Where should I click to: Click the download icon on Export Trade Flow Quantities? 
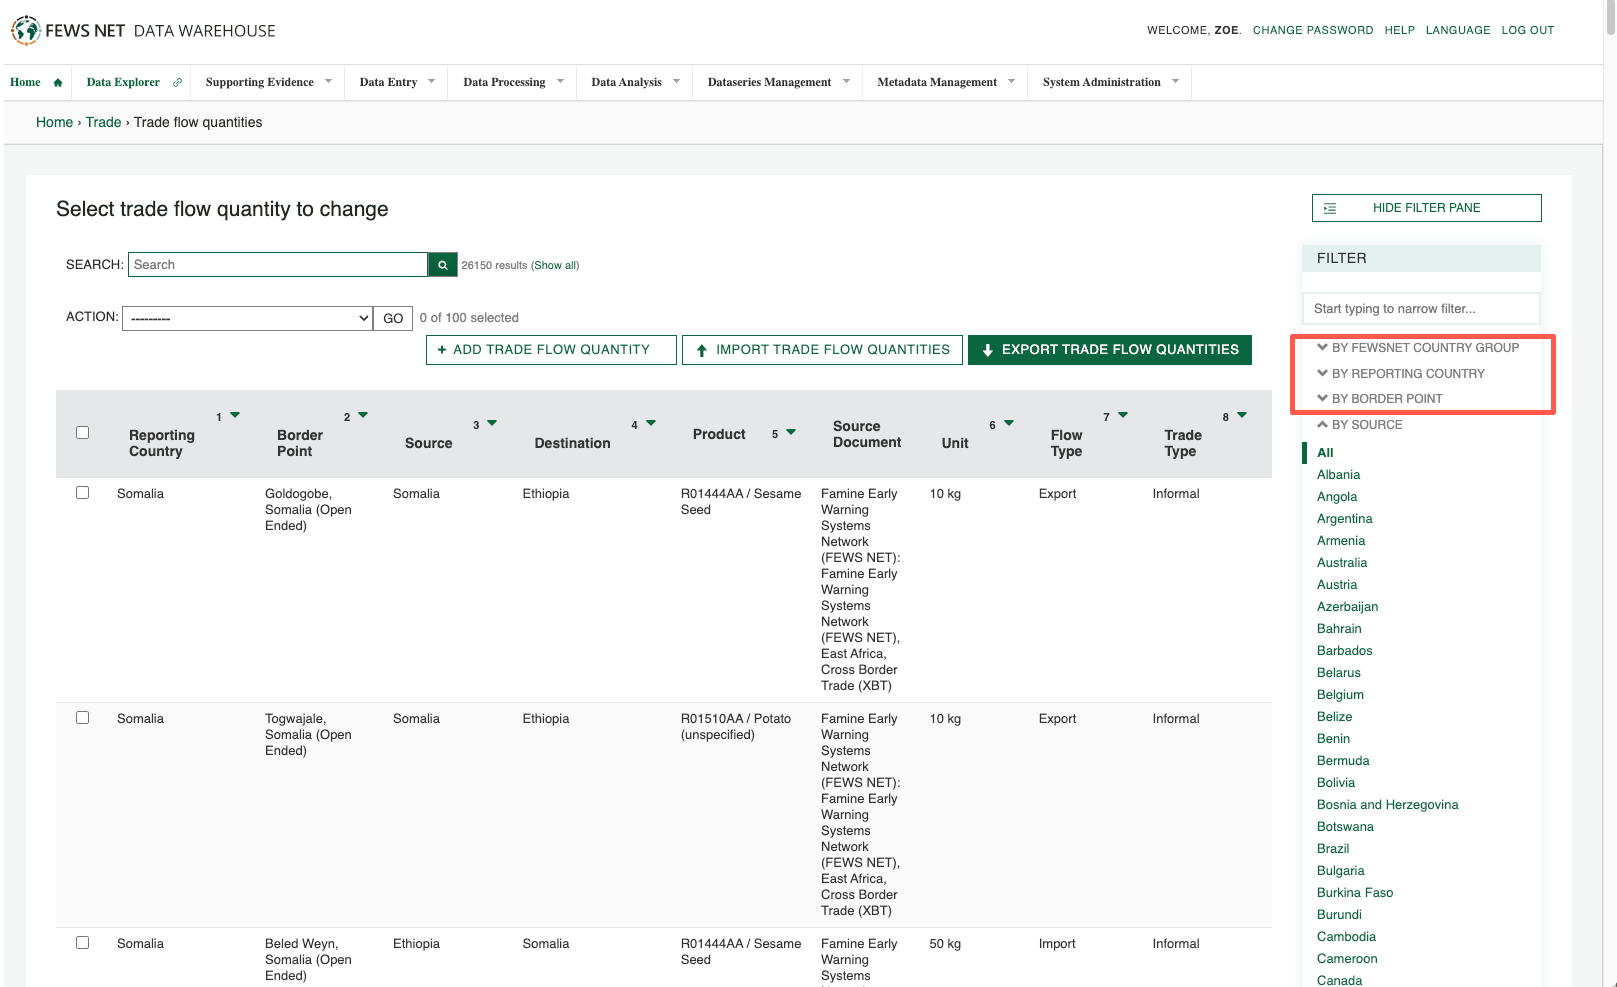[988, 349]
